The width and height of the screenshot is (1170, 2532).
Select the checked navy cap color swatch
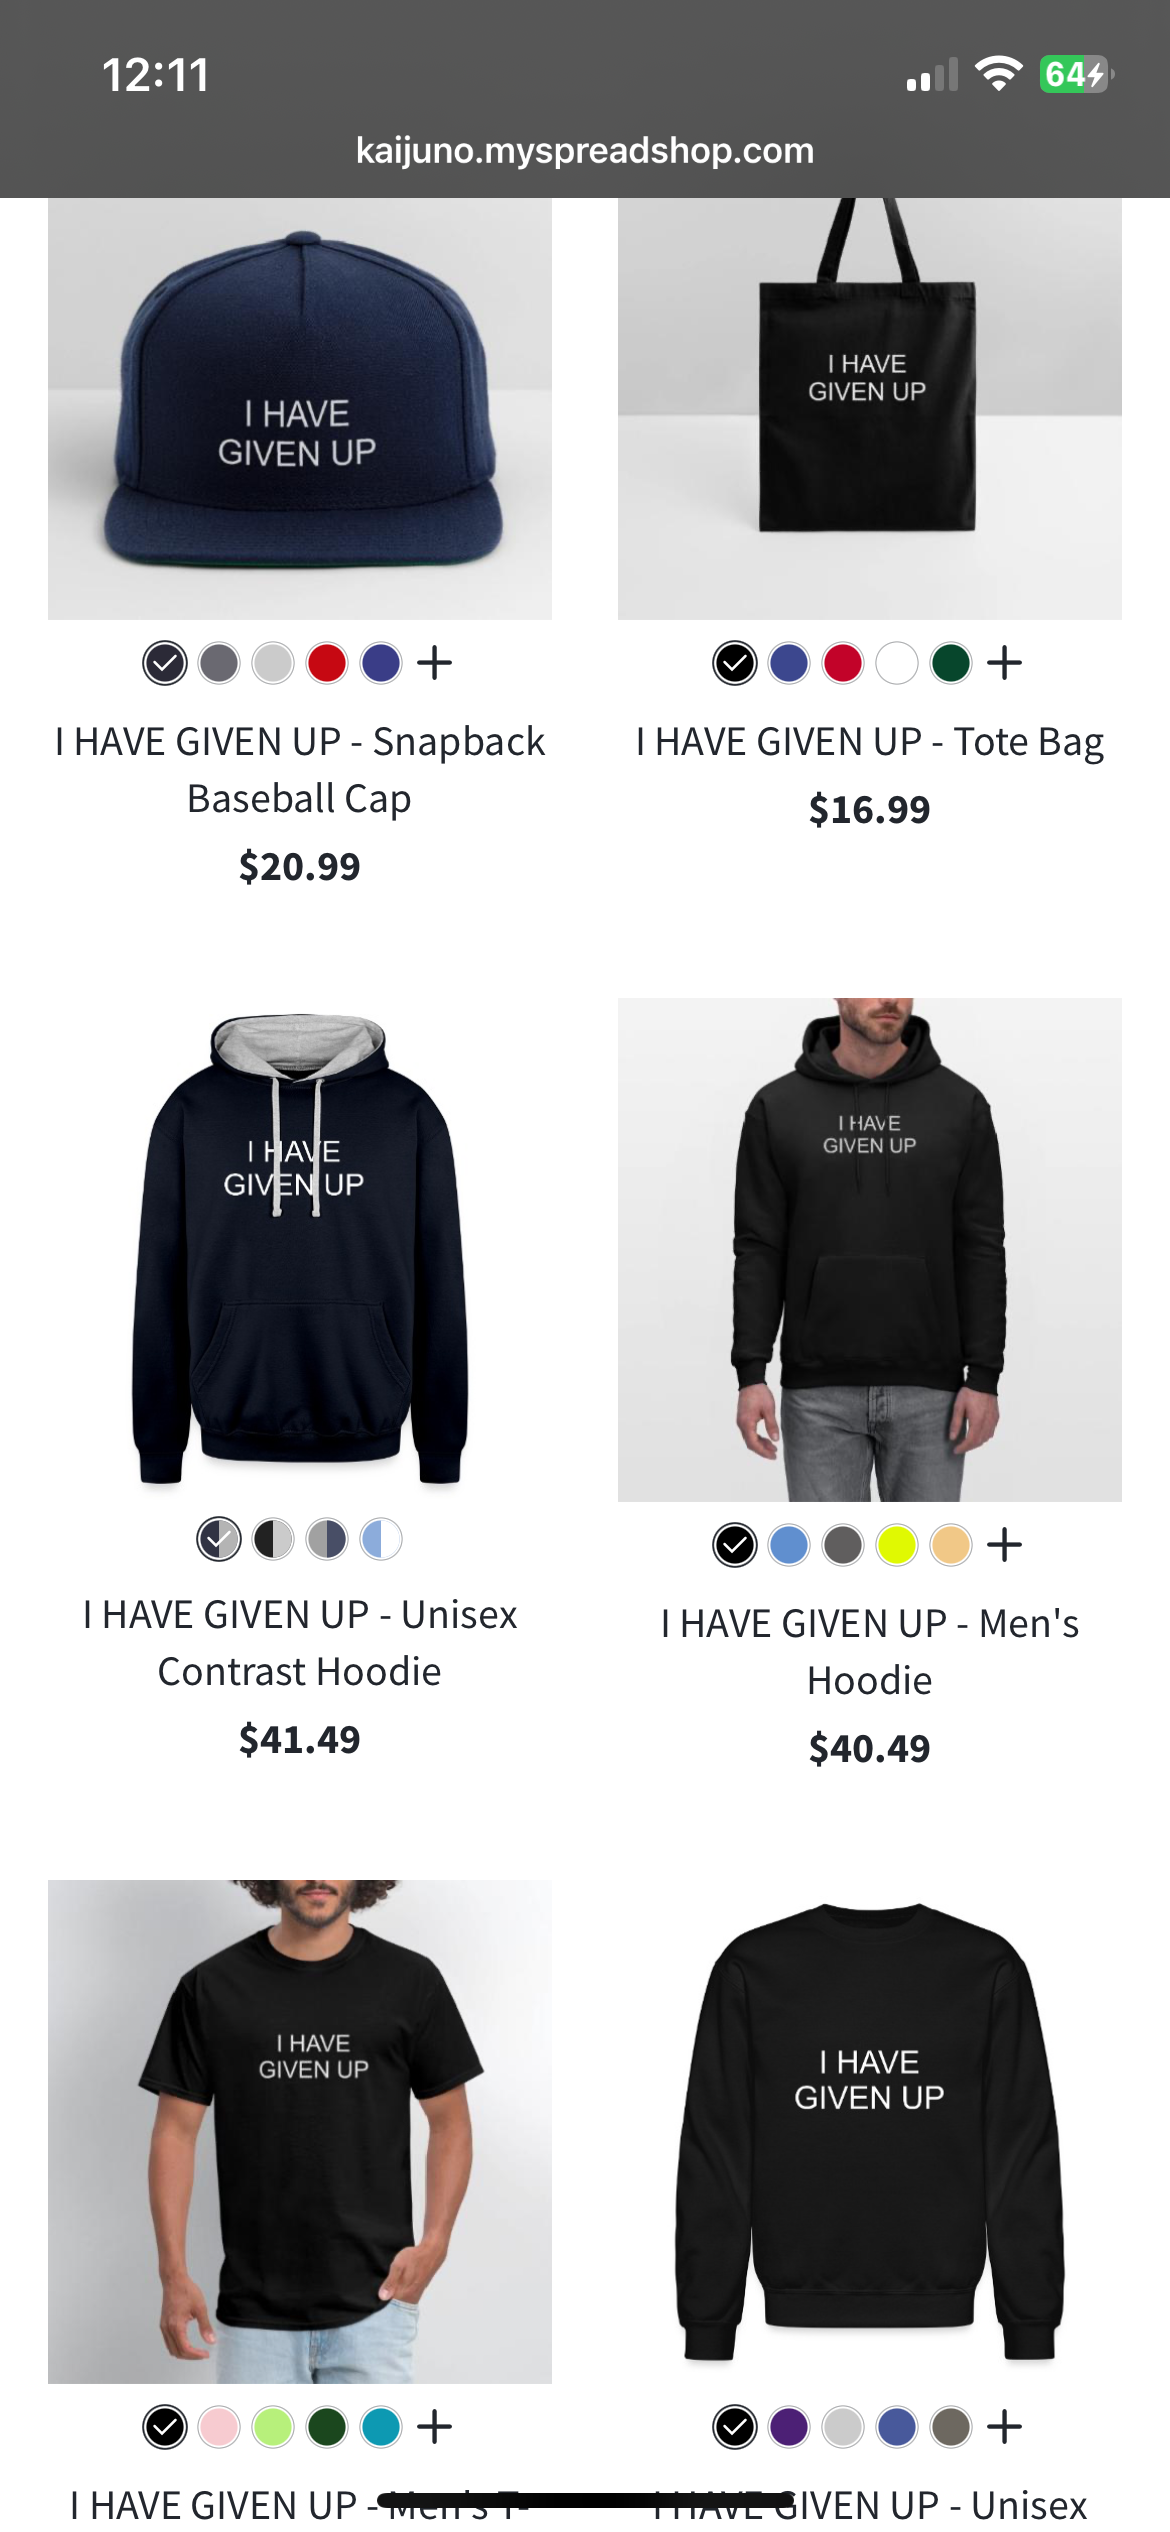tap(165, 663)
